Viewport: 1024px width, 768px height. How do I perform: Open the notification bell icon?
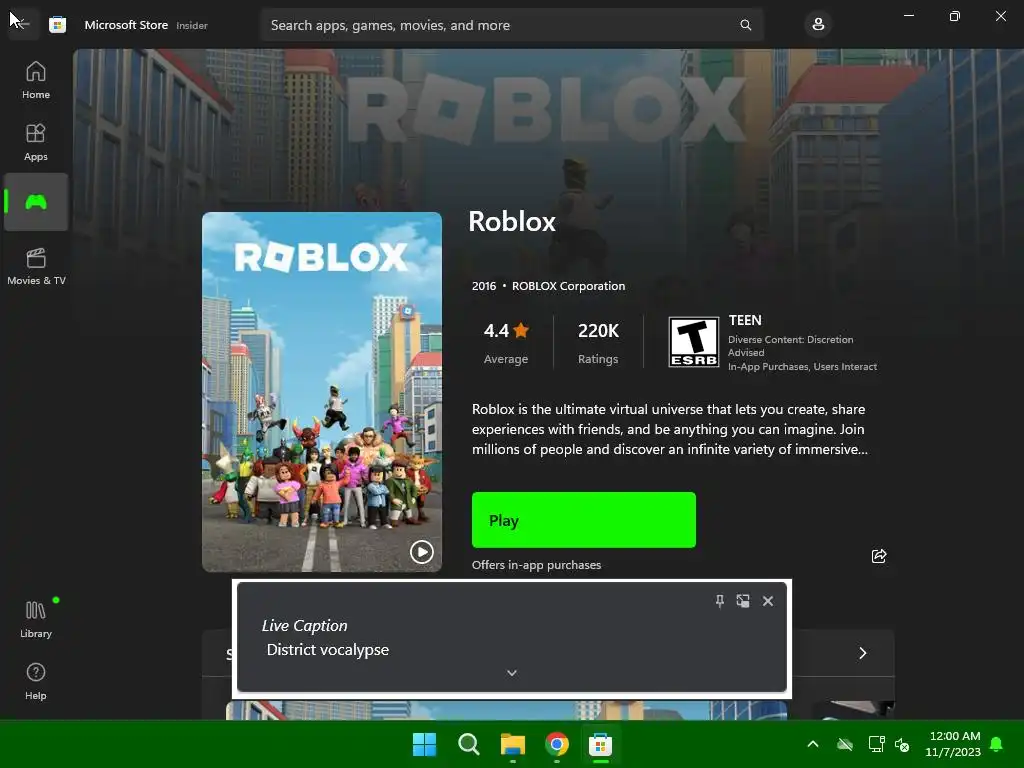tap(997, 744)
